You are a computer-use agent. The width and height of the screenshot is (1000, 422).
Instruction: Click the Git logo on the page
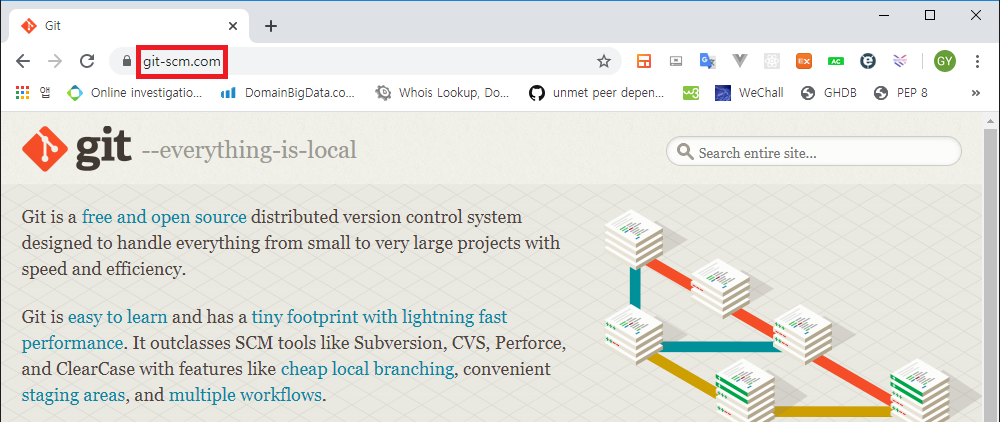click(x=77, y=149)
